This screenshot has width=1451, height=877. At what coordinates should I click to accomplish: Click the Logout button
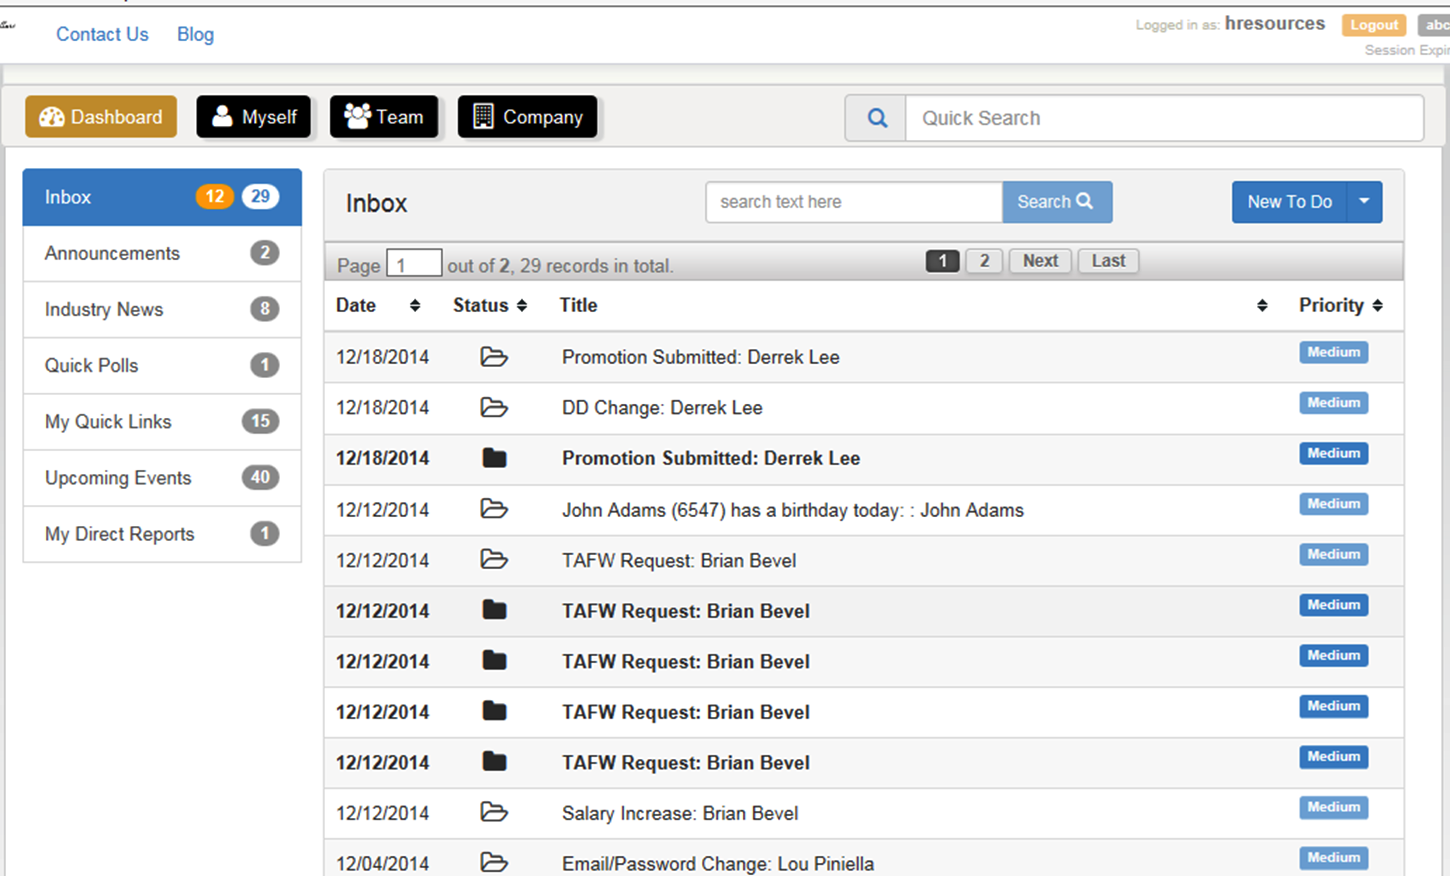(x=1373, y=24)
